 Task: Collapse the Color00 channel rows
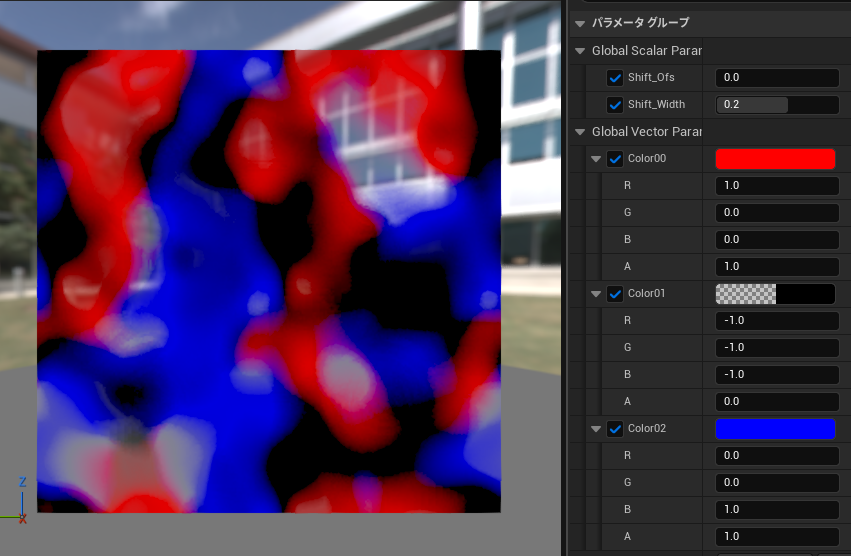pos(597,159)
